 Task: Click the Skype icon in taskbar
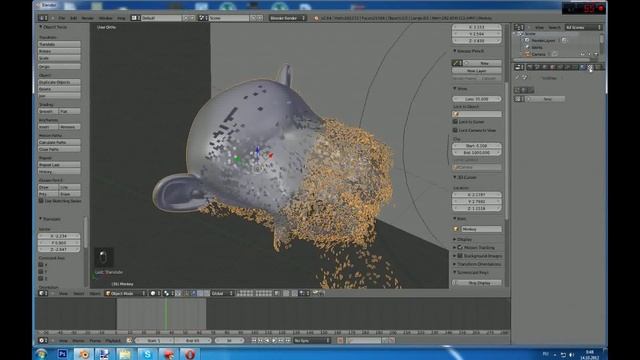tap(147, 354)
